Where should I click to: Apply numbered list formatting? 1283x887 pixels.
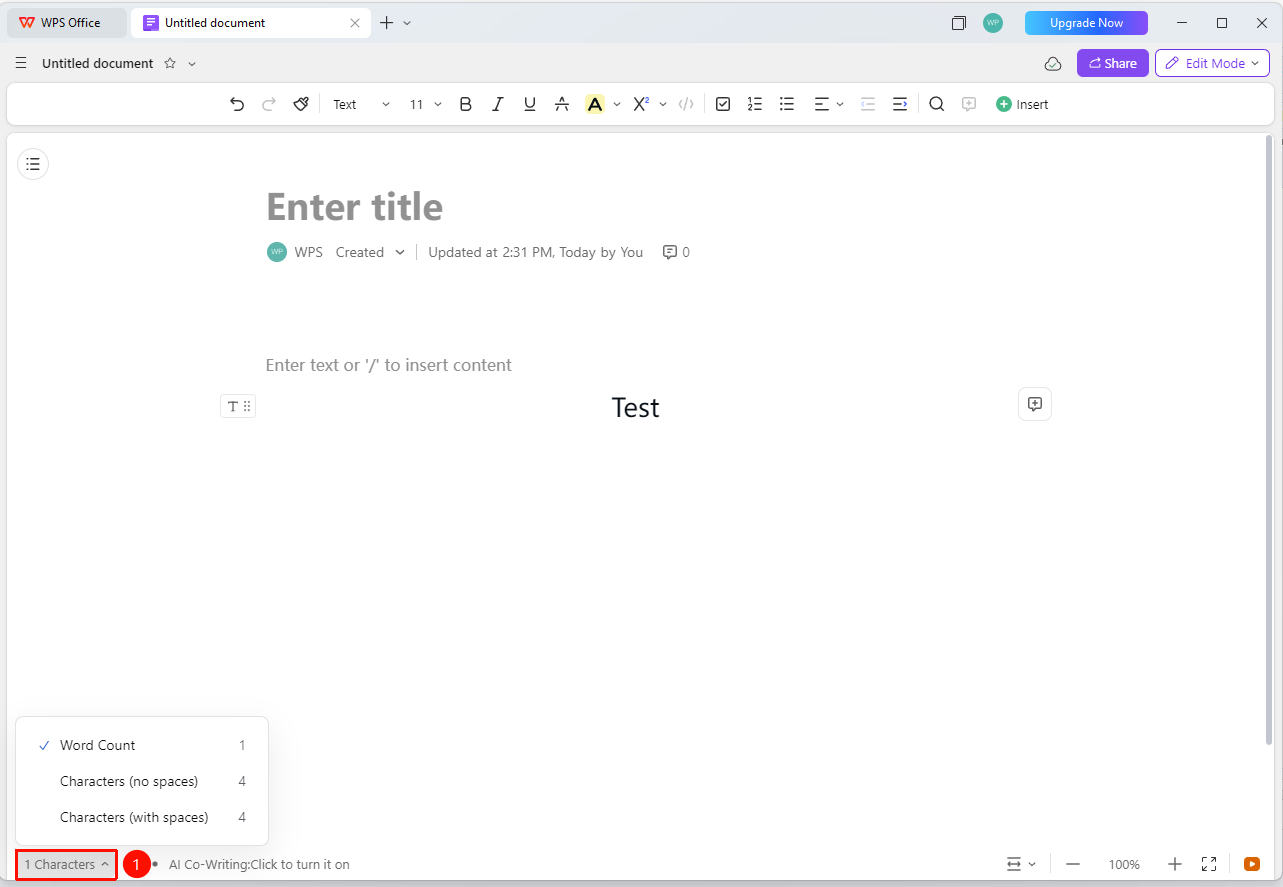(755, 104)
